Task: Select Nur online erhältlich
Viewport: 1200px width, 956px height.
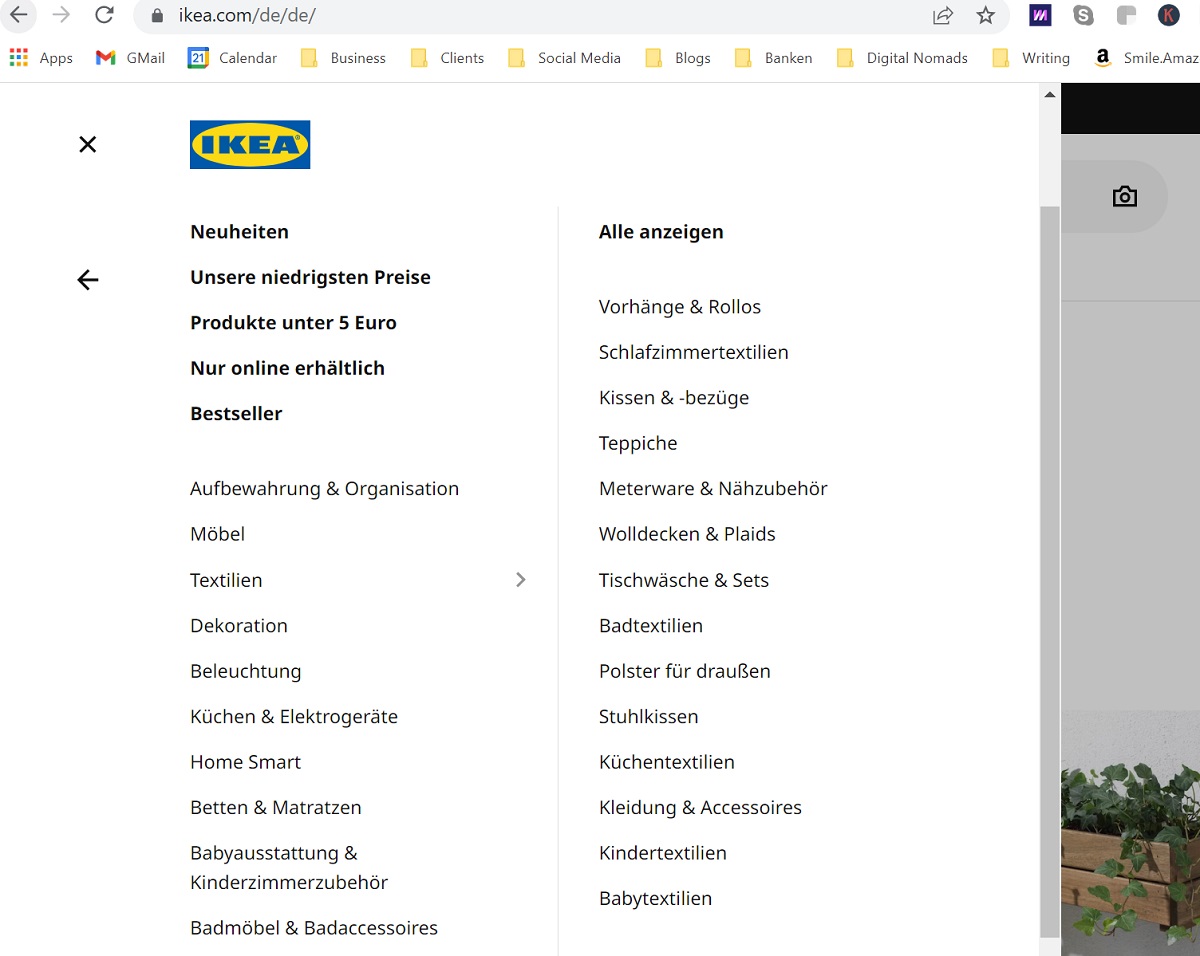Action: (287, 368)
